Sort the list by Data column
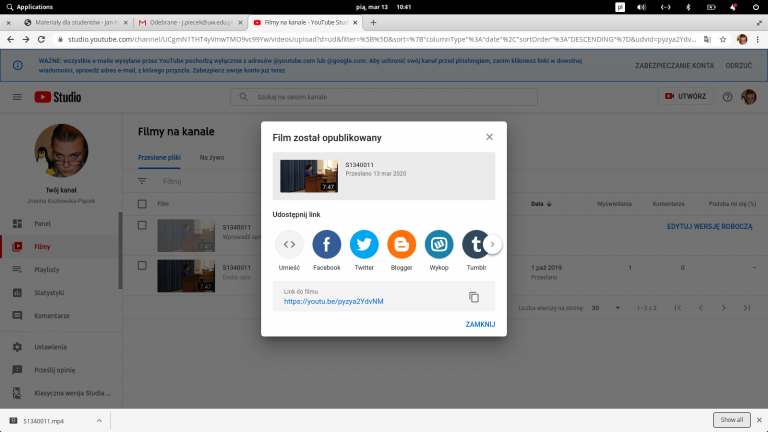The width and height of the screenshot is (768, 432). pyautogui.click(x=541, y=204)
